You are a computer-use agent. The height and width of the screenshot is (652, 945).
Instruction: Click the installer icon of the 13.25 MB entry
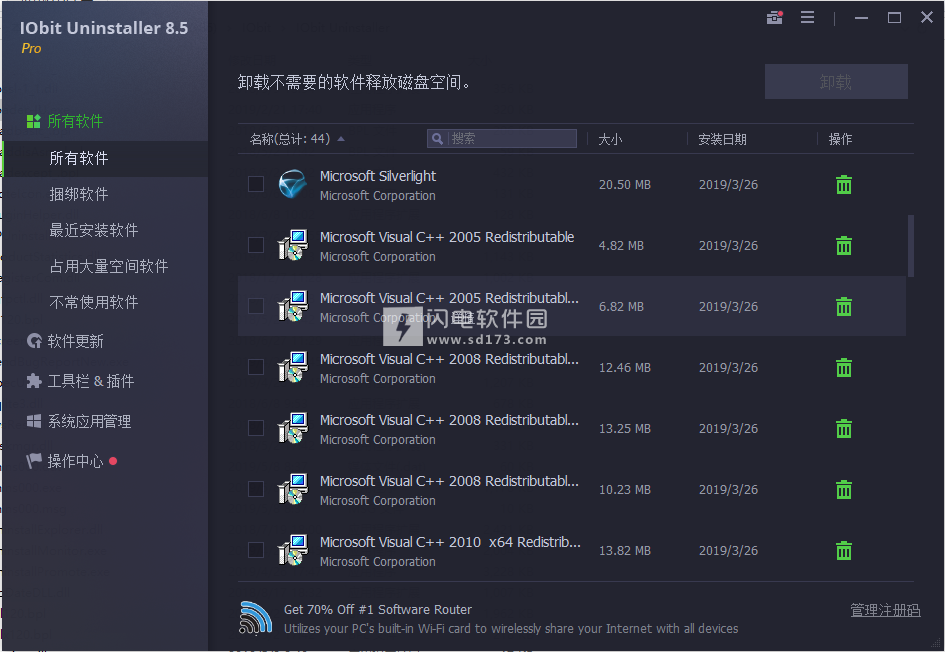click(293, 428)
